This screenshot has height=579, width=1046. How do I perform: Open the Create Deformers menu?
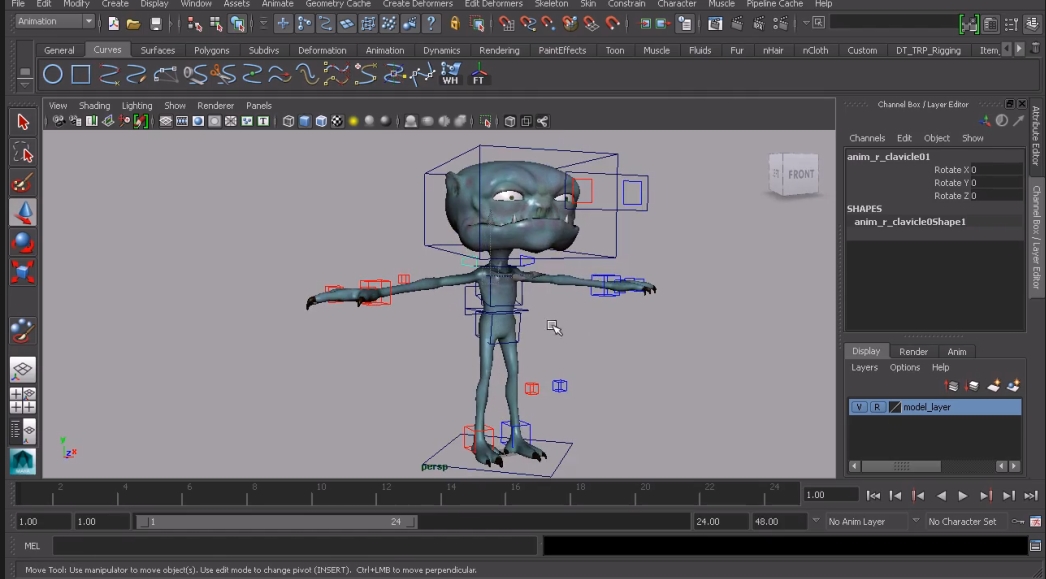click(x=418, y=3)
